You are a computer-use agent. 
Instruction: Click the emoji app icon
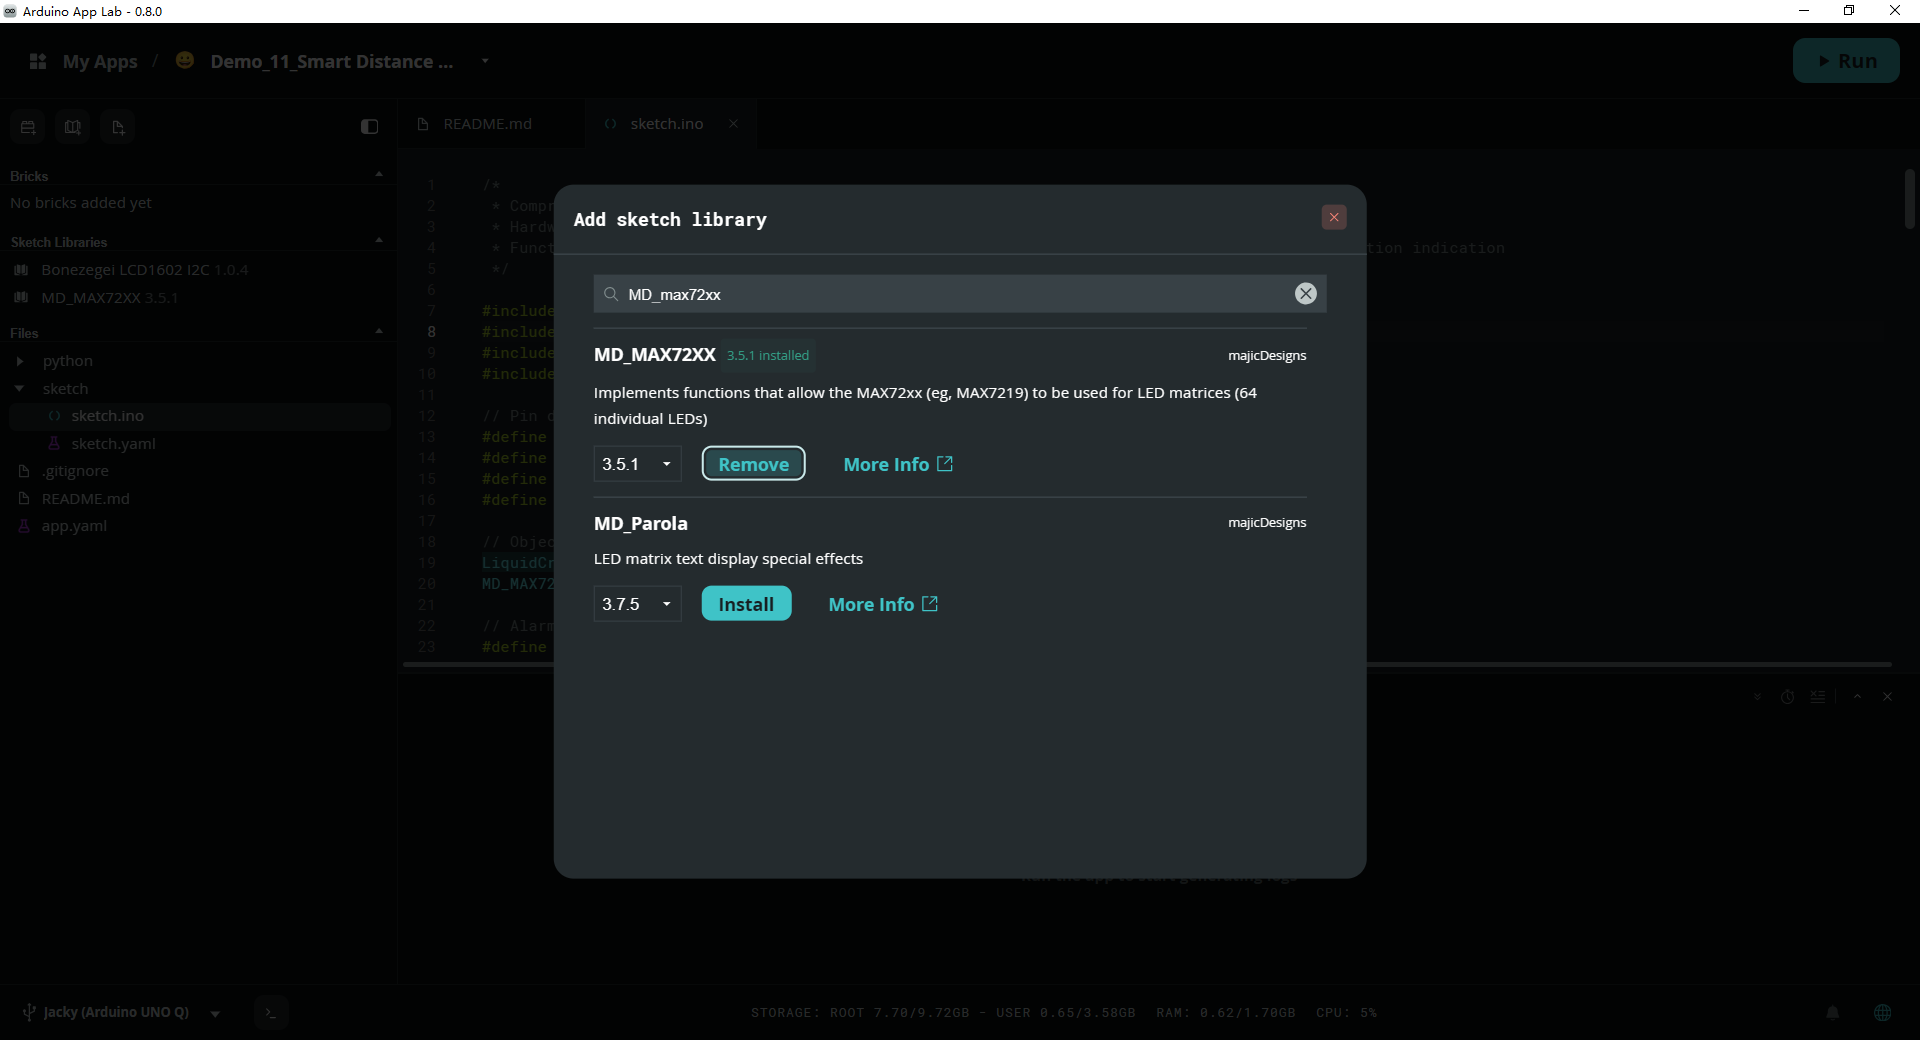(185, 60)
